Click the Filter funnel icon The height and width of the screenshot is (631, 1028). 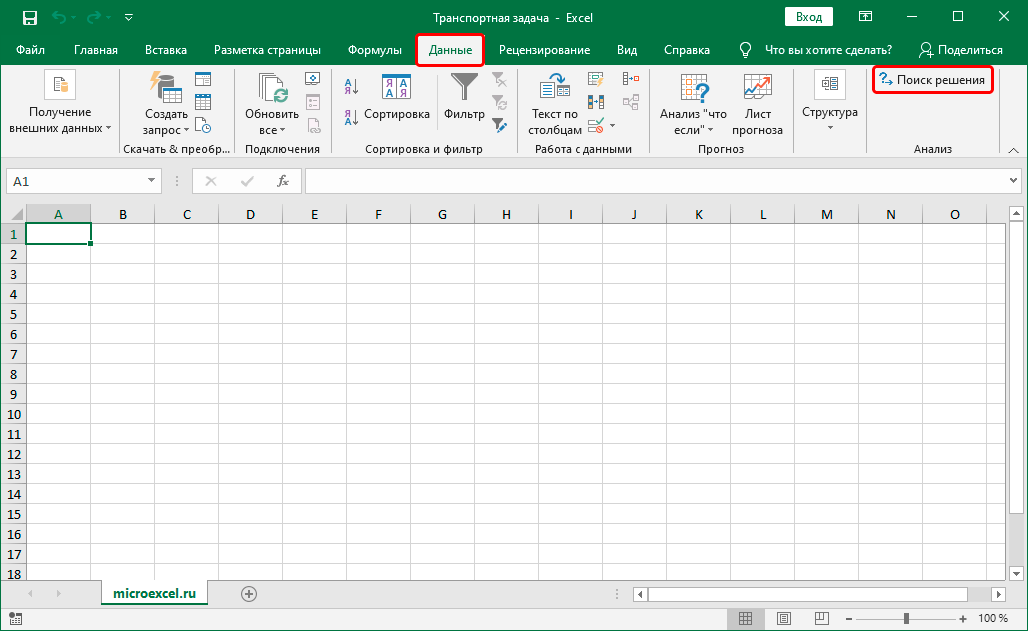[x=464, y=88]
